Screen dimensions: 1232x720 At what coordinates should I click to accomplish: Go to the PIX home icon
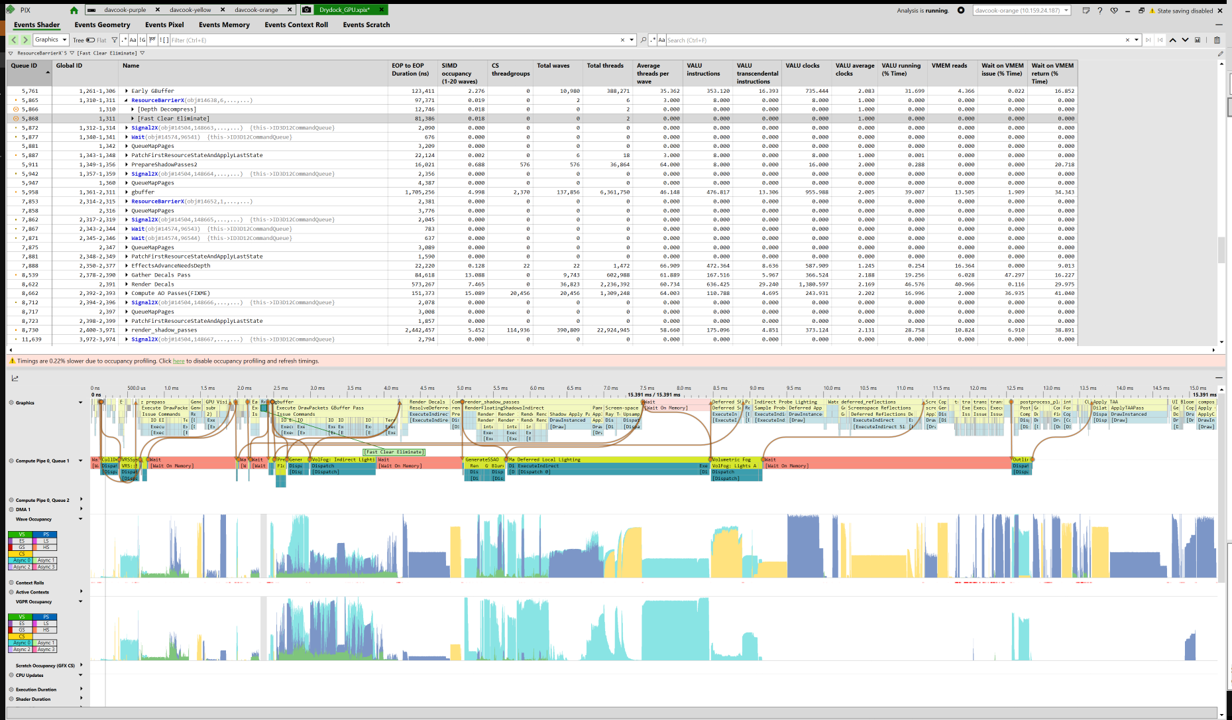click(x=73, y=10)
